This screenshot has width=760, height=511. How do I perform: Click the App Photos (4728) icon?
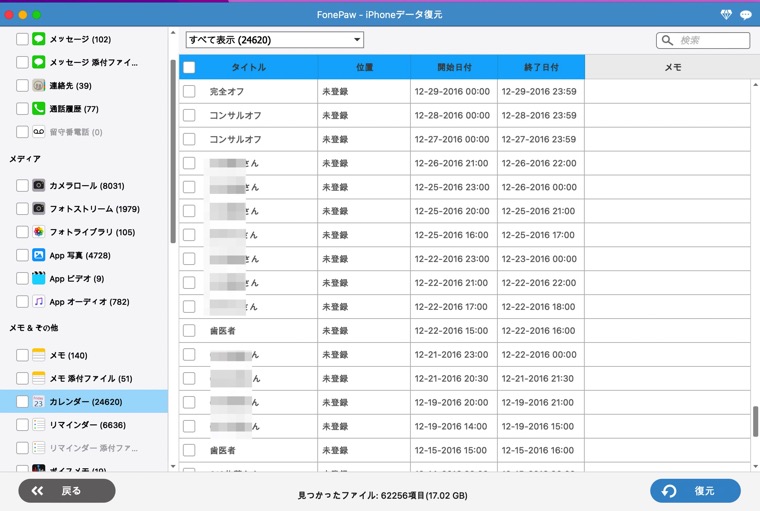[39, 255]
